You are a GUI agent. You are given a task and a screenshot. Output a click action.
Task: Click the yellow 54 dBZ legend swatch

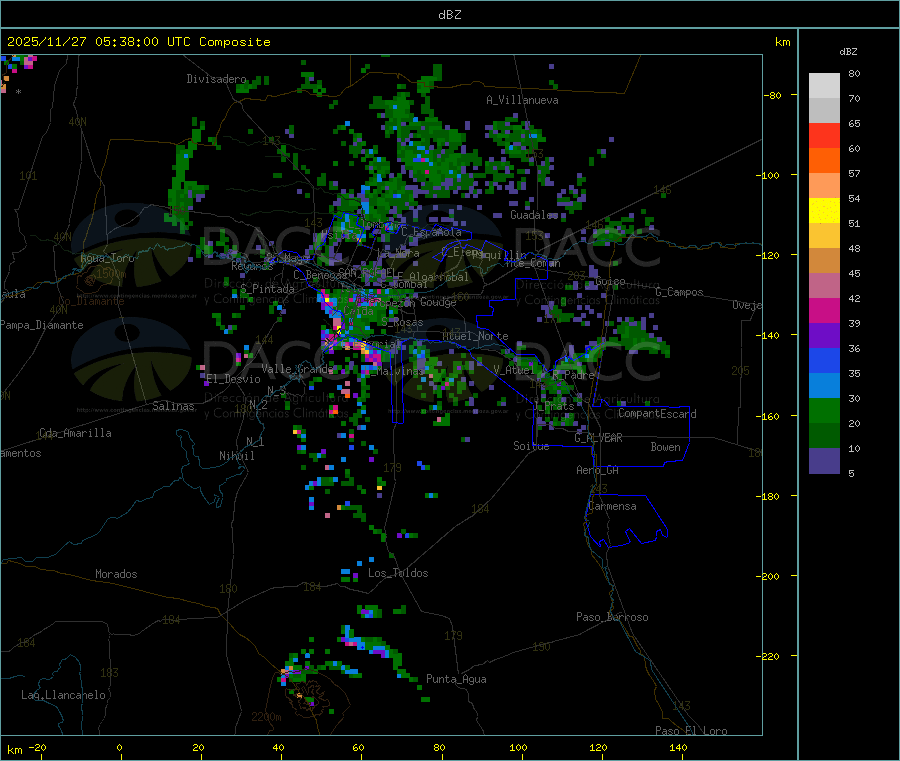point(824,211)
